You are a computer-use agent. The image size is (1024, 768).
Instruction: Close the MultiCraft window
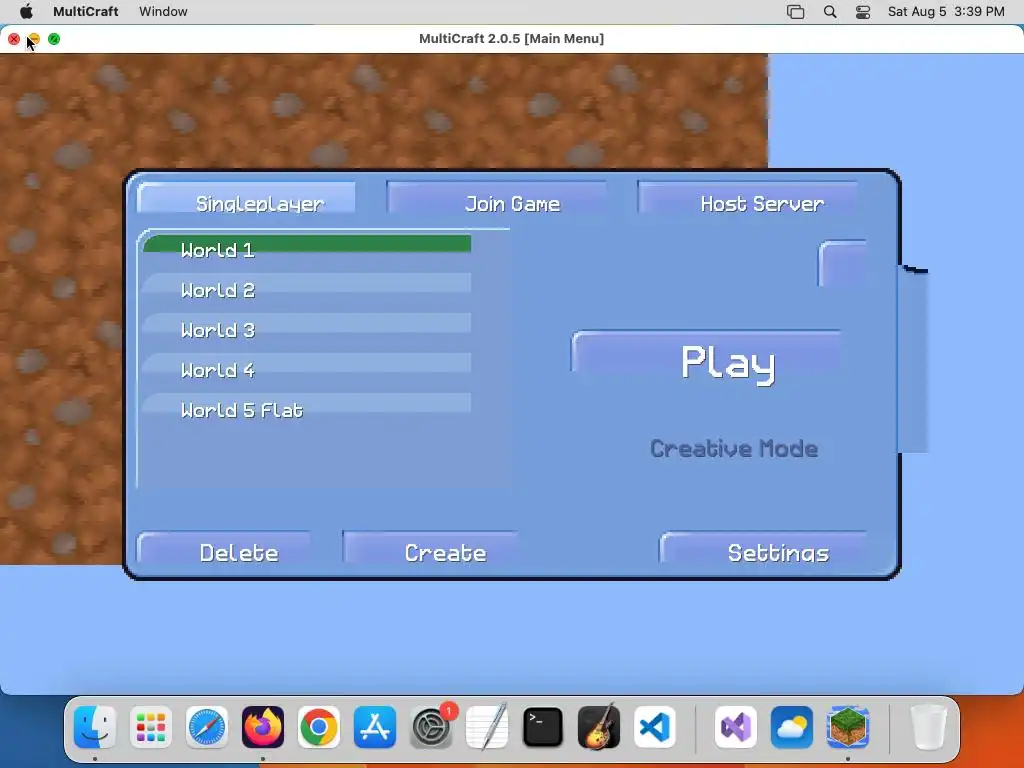point(14,39)
